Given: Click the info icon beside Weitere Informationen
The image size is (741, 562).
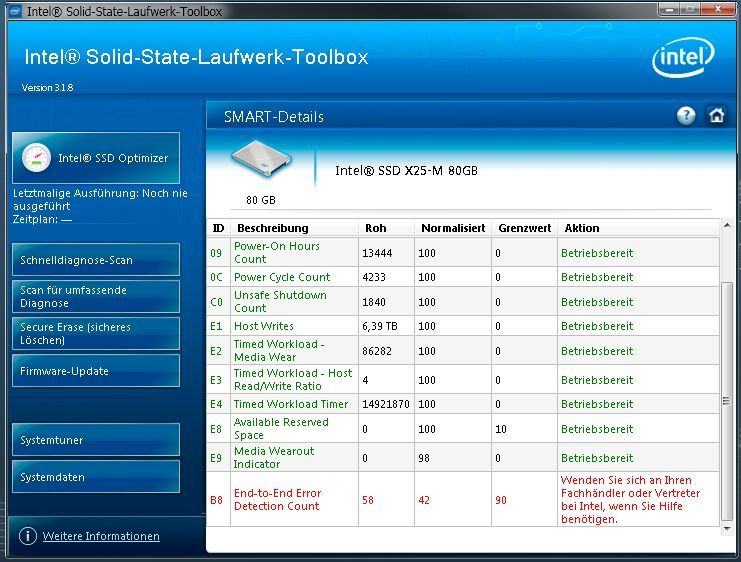Looking at the screenshot, I should (28, 536).
